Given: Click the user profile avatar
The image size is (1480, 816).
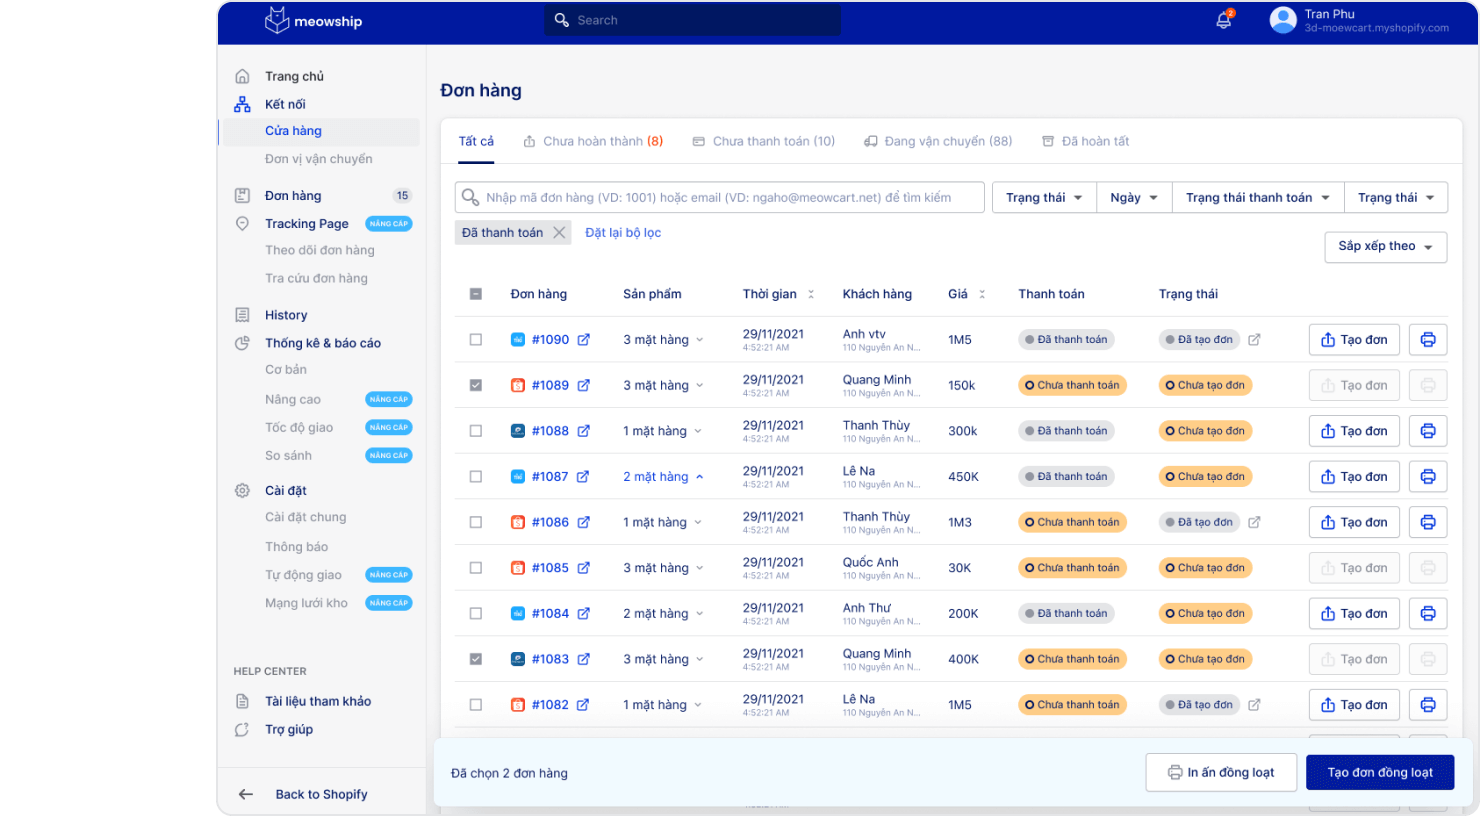Looking at the screenshot, I should [1283, 20].
